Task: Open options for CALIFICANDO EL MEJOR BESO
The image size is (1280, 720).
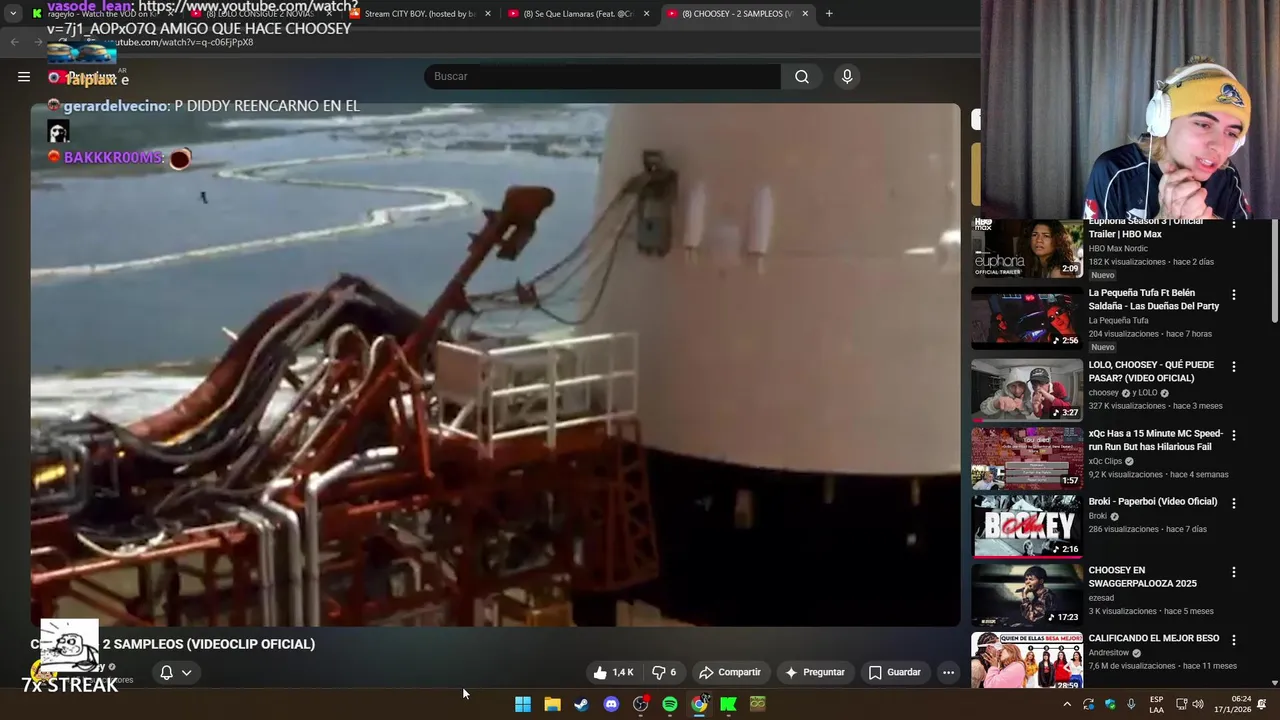Action: [1233, 640]
